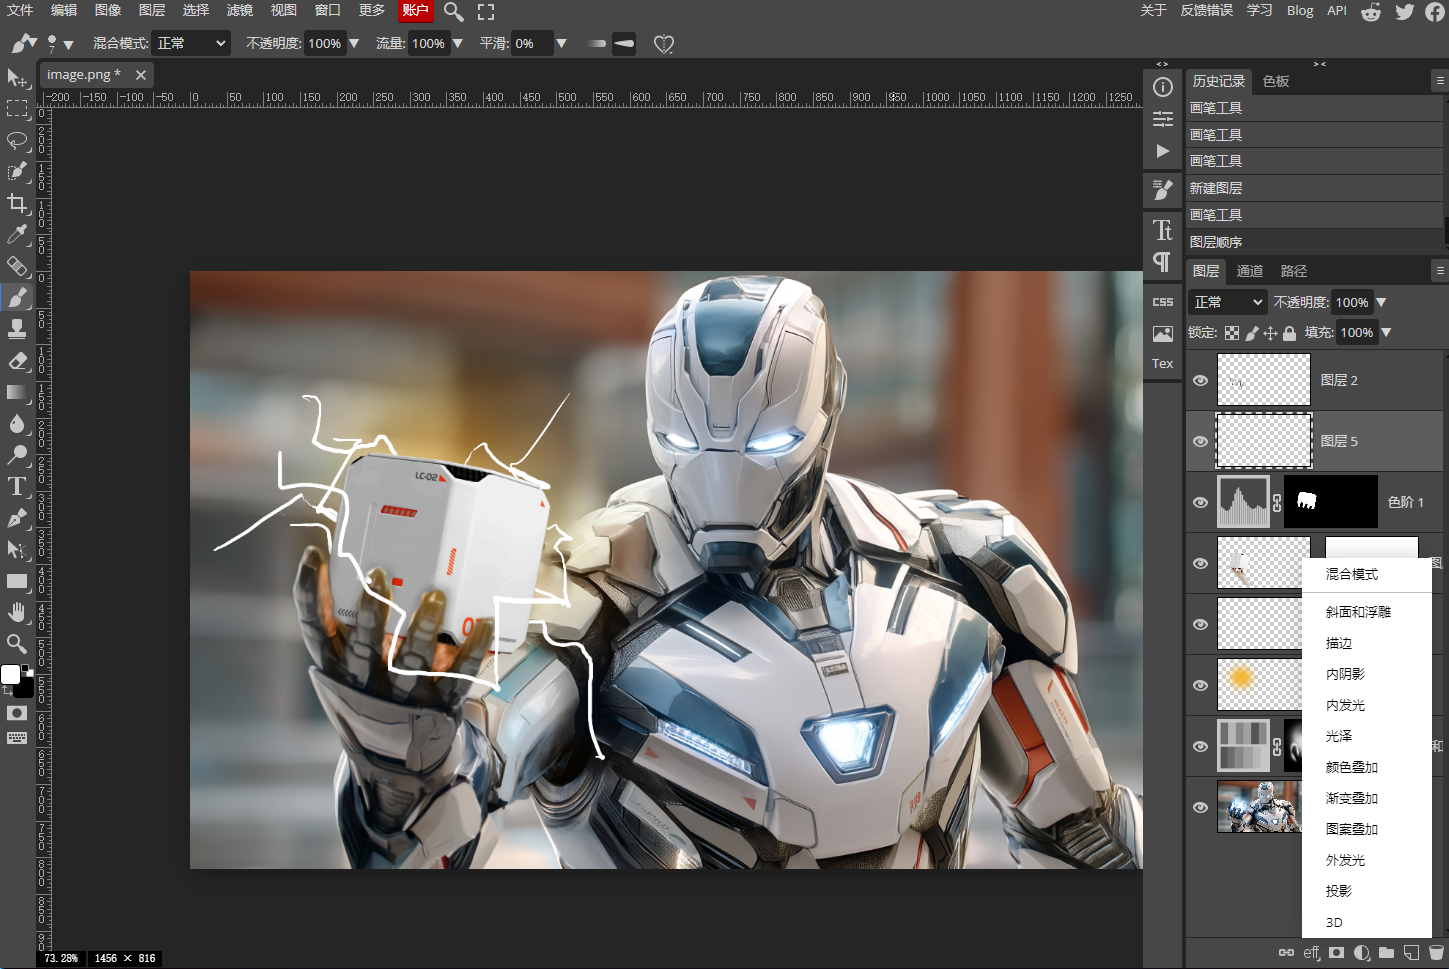Open the Properties sliders panel icon

coord(1162,119)
